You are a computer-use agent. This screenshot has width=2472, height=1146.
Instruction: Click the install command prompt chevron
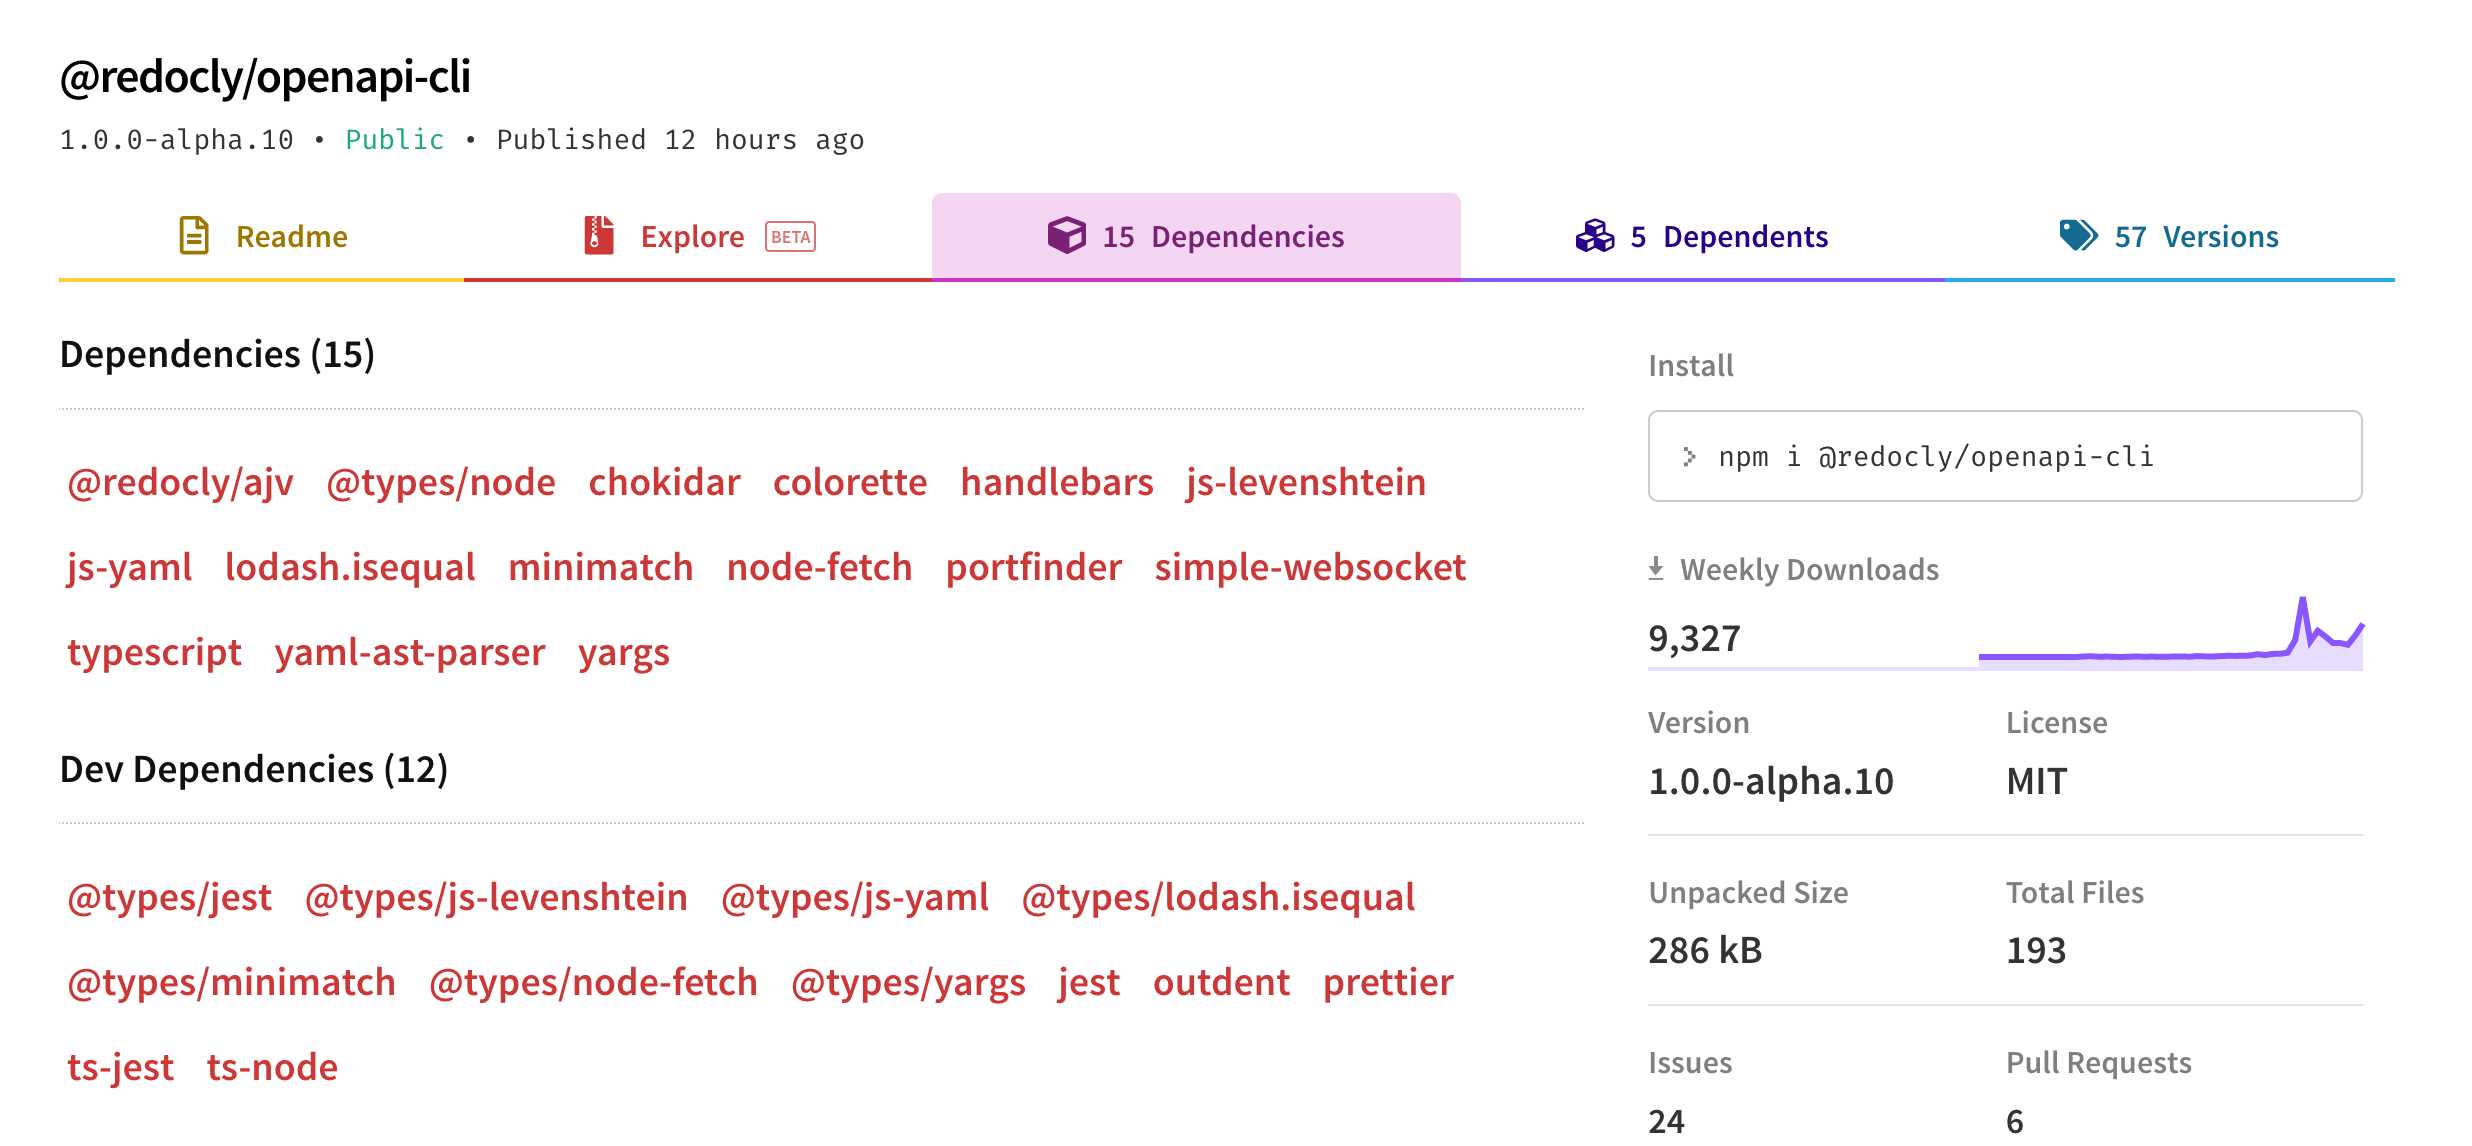(x=1689, y=457)
